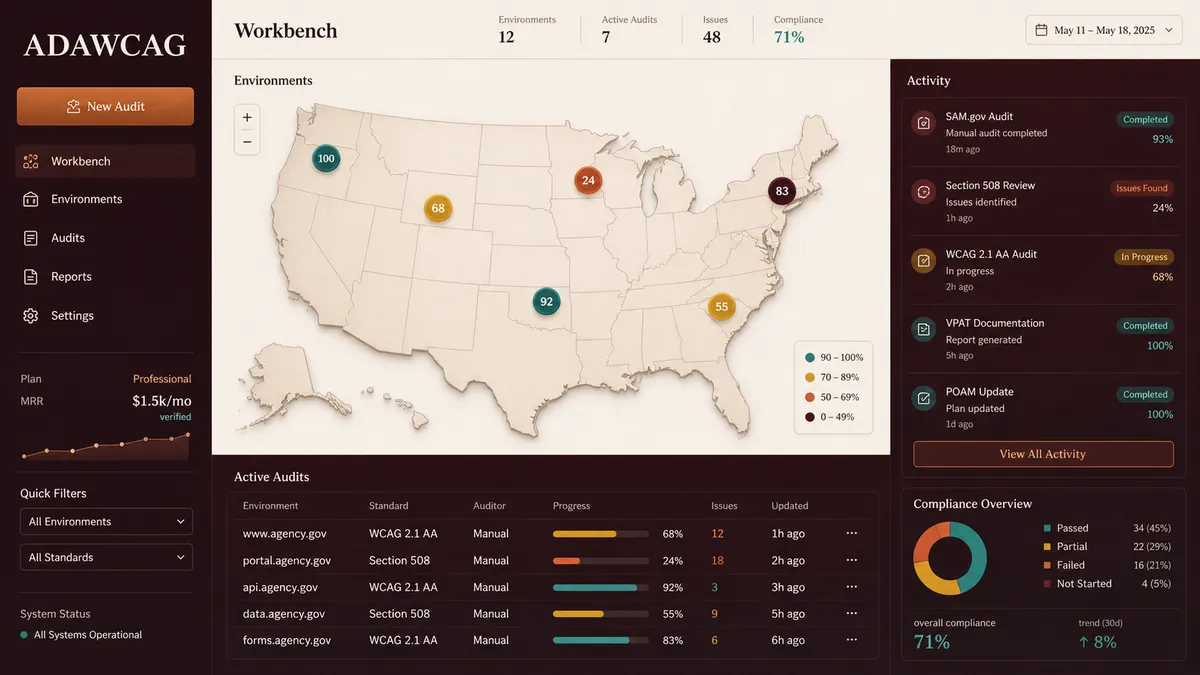
Task: Select the map marker labeled 83
Action: (781, 191)
